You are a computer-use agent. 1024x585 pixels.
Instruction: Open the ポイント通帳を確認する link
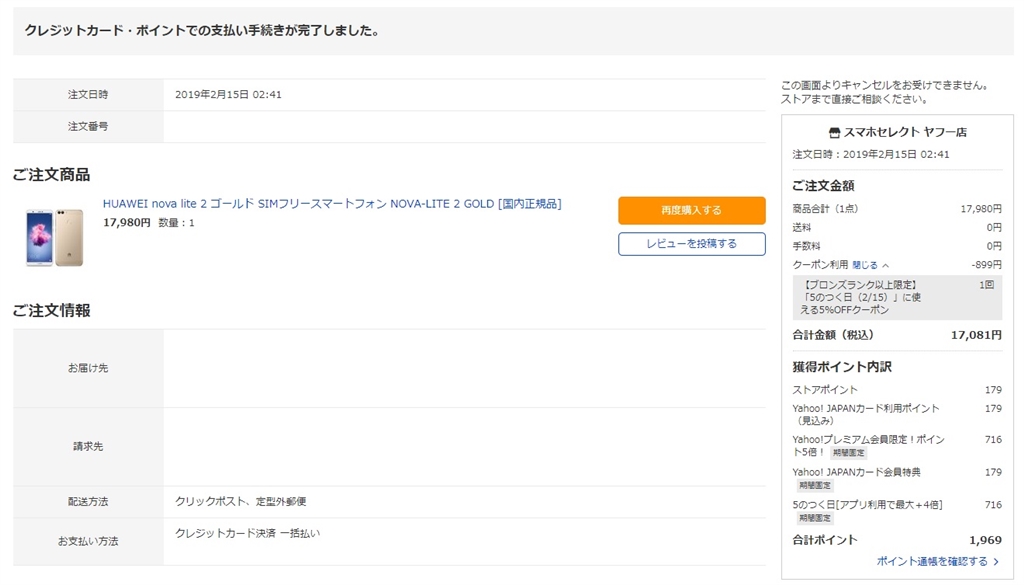point(932,561)
